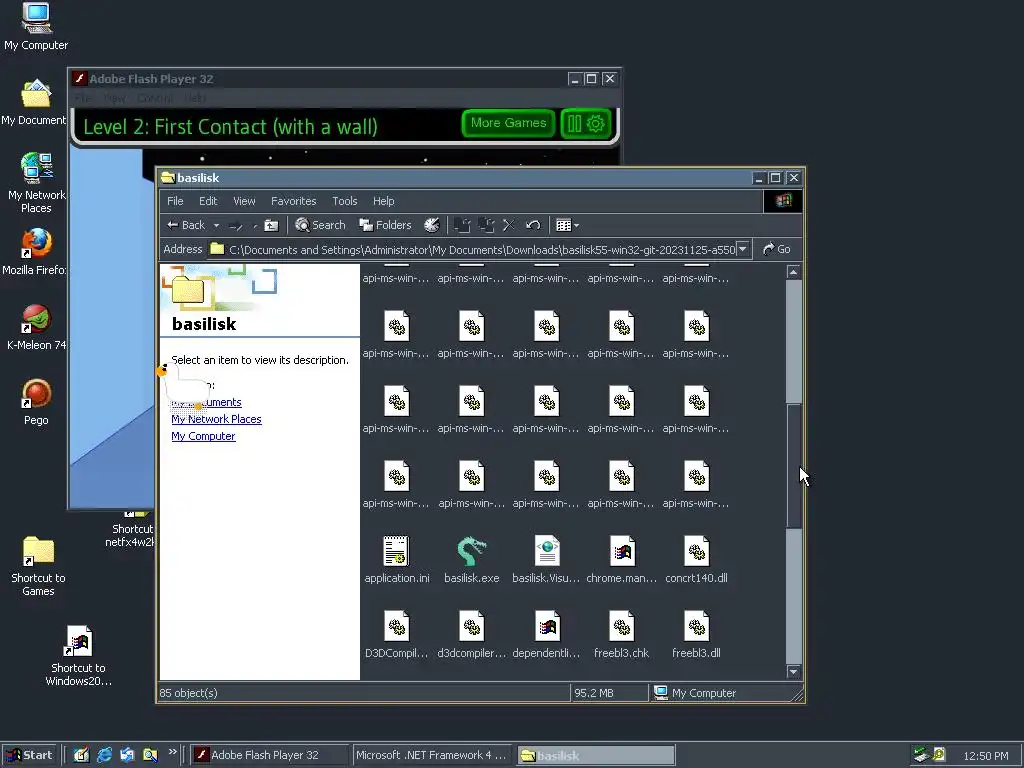Screen dimensions: 1024x768
Task: Click the 12:50 PM clock
Action: (x=985, y=756)
